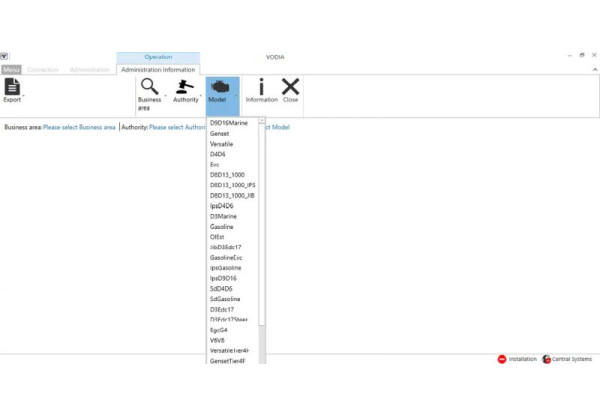Click the Export document icon
Viewport: 600px width, 416px height.
point(12,88)
